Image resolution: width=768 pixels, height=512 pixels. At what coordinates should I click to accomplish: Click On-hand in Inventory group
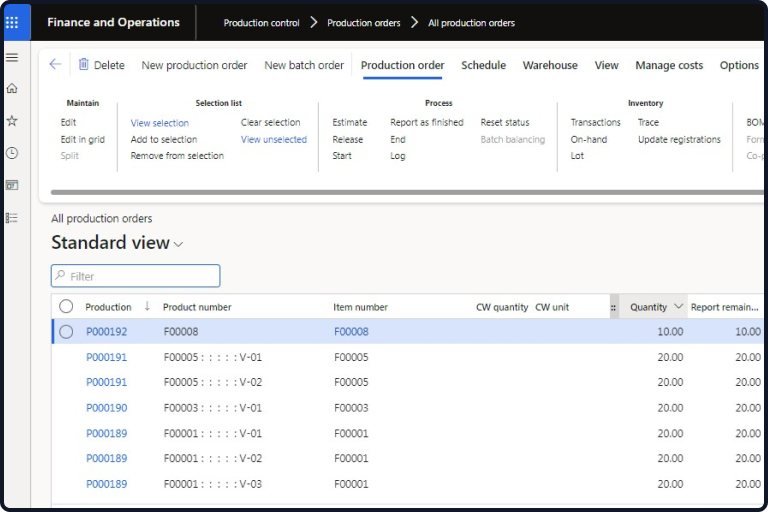[x=589, y=140]
